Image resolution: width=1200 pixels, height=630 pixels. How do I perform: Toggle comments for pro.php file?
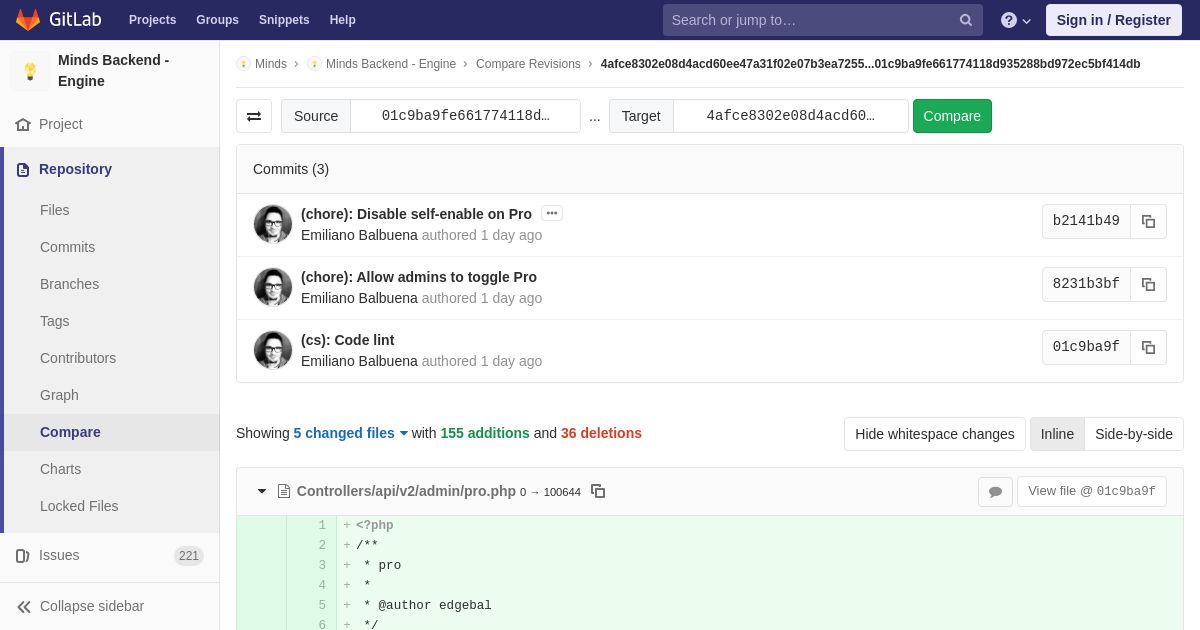point(995,492)
